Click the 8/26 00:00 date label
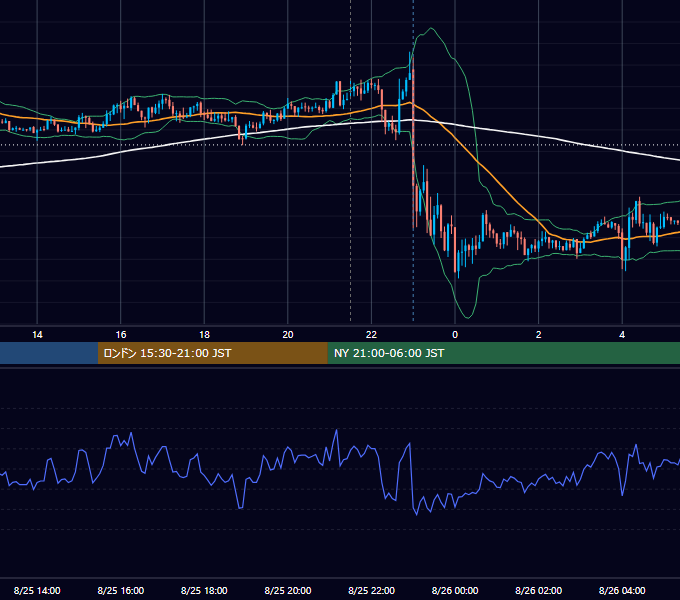The image size is (680, 600). (x=455, y=590)
